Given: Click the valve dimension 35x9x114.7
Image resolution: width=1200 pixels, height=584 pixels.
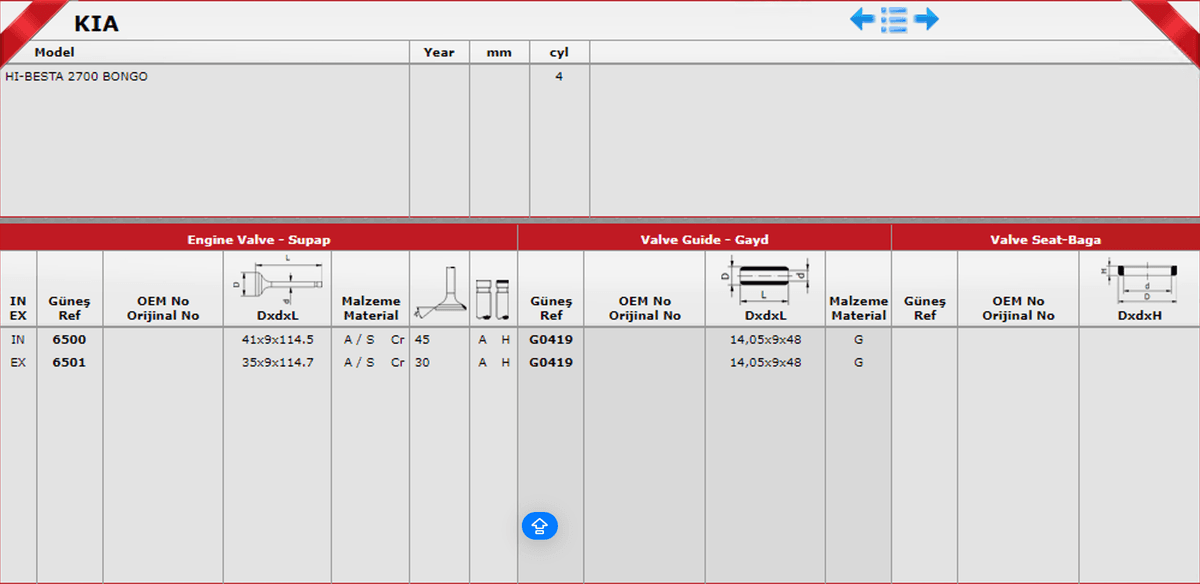Looking at the screenshot, I should [278, 362].
